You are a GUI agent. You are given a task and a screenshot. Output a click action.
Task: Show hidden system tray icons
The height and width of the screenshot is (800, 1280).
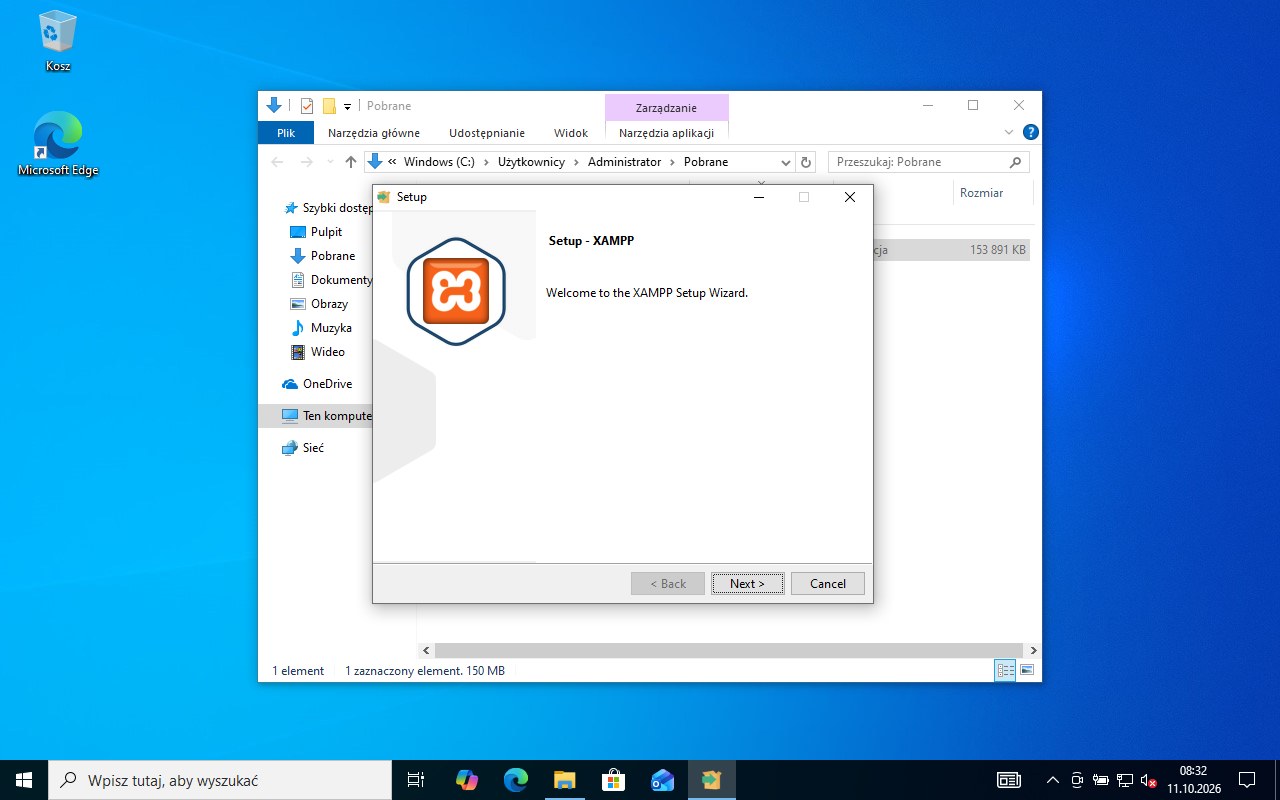(x=1052, y=780)
